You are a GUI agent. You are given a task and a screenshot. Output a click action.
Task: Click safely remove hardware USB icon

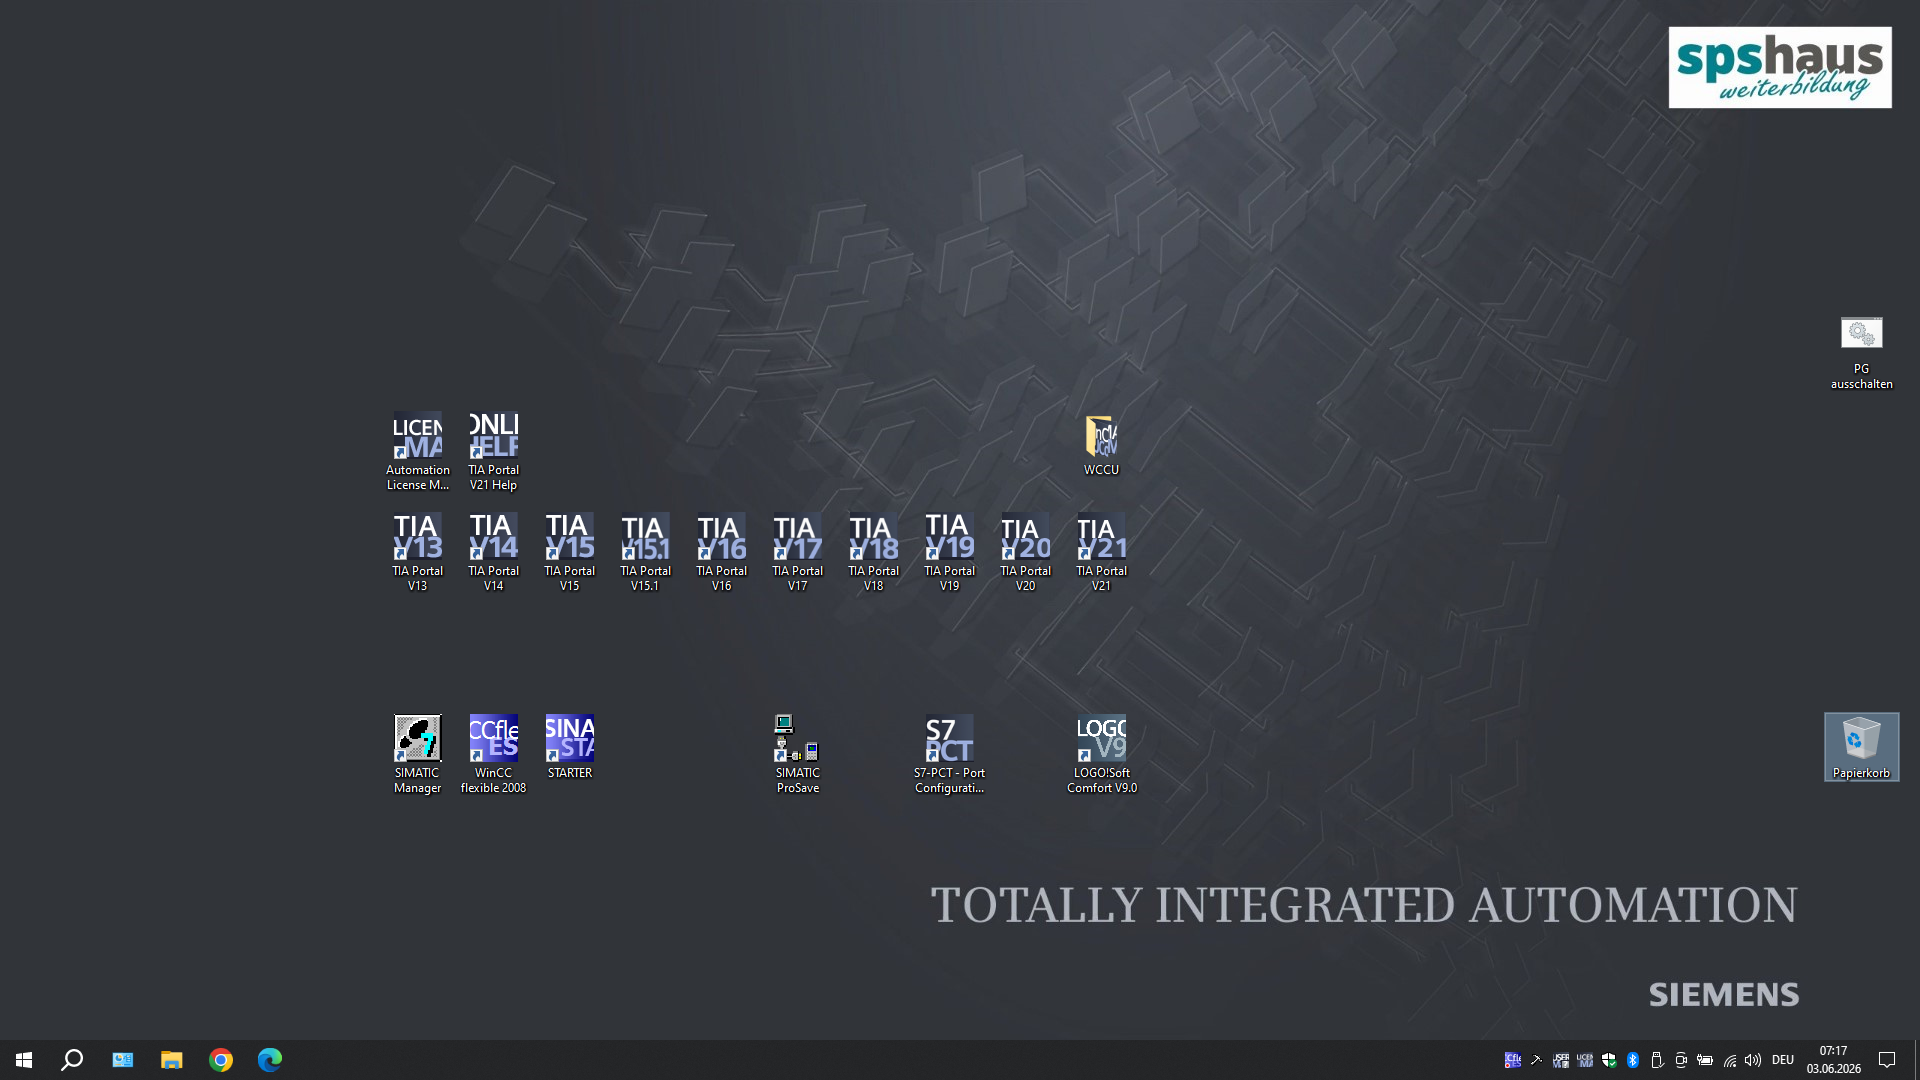[x=1656, y=1060]
